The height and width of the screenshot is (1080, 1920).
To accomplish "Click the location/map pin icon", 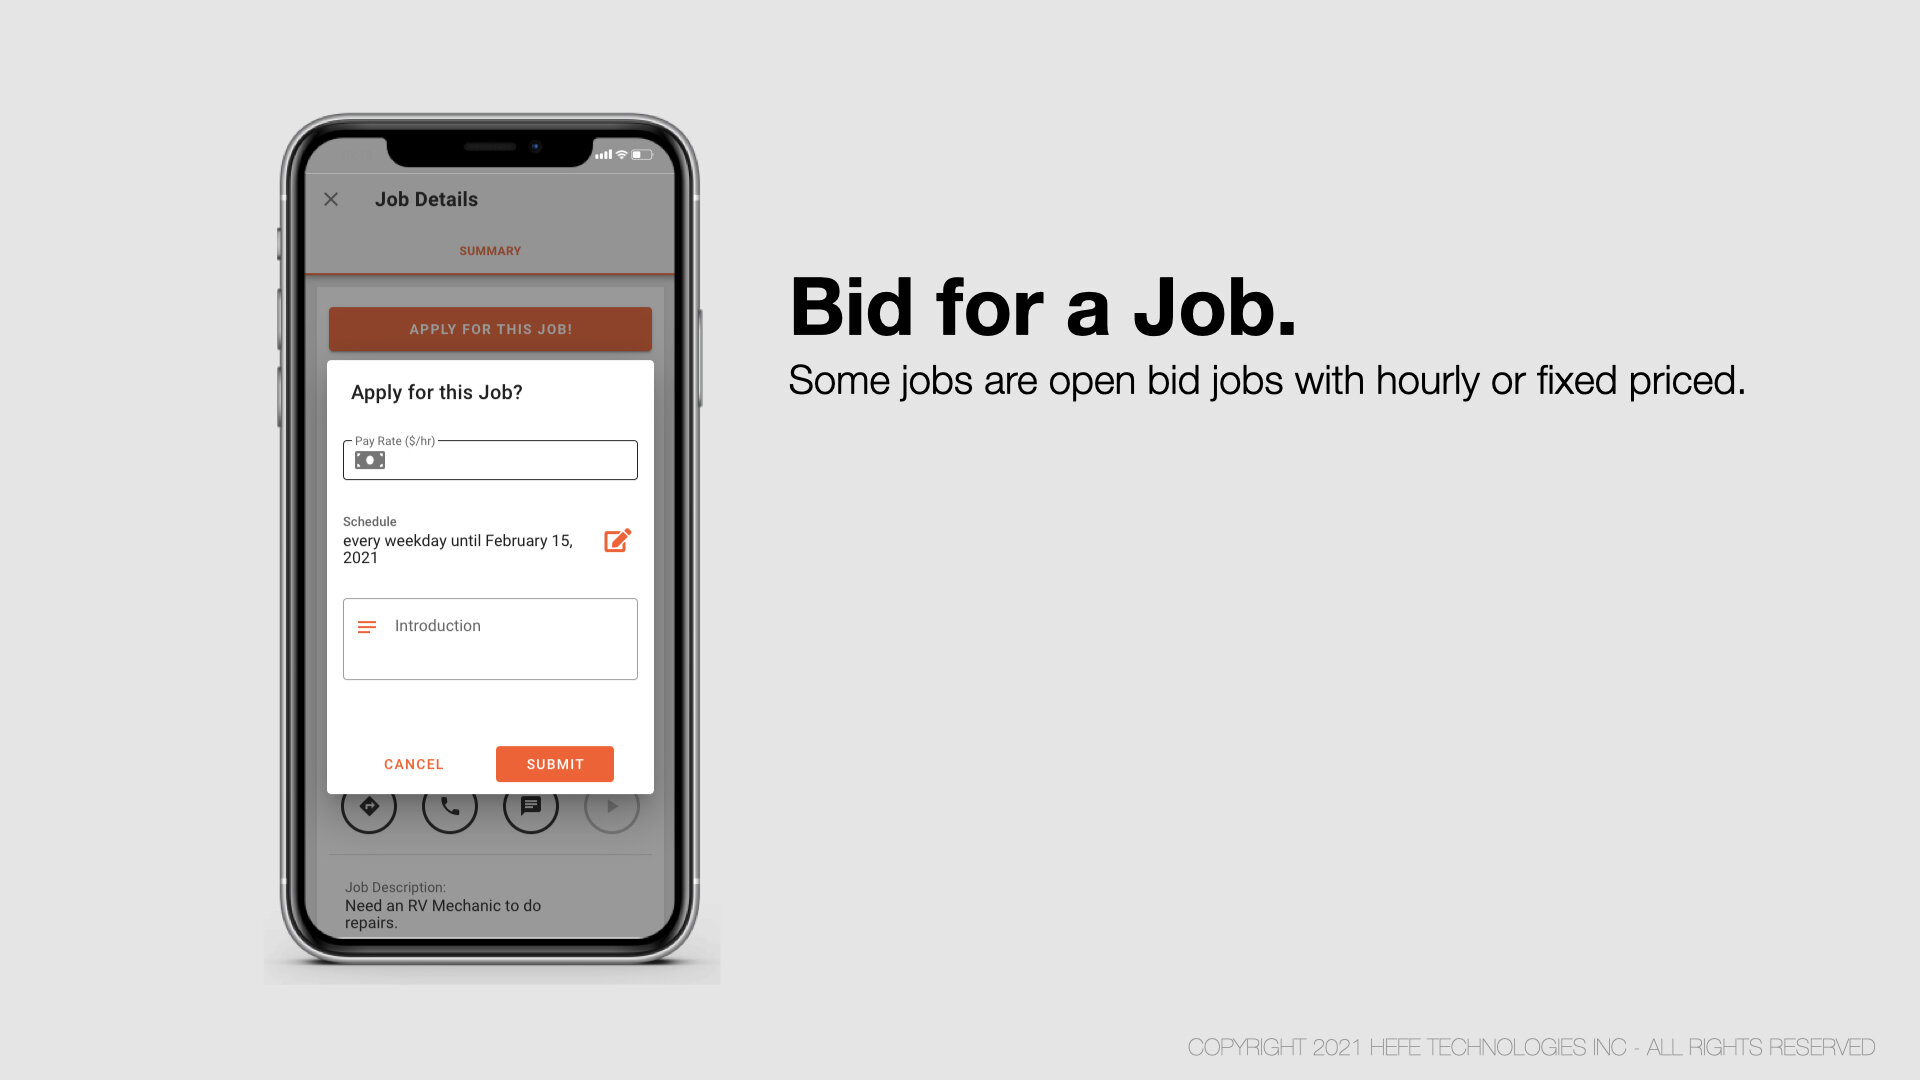I will (x=368, y=806).
